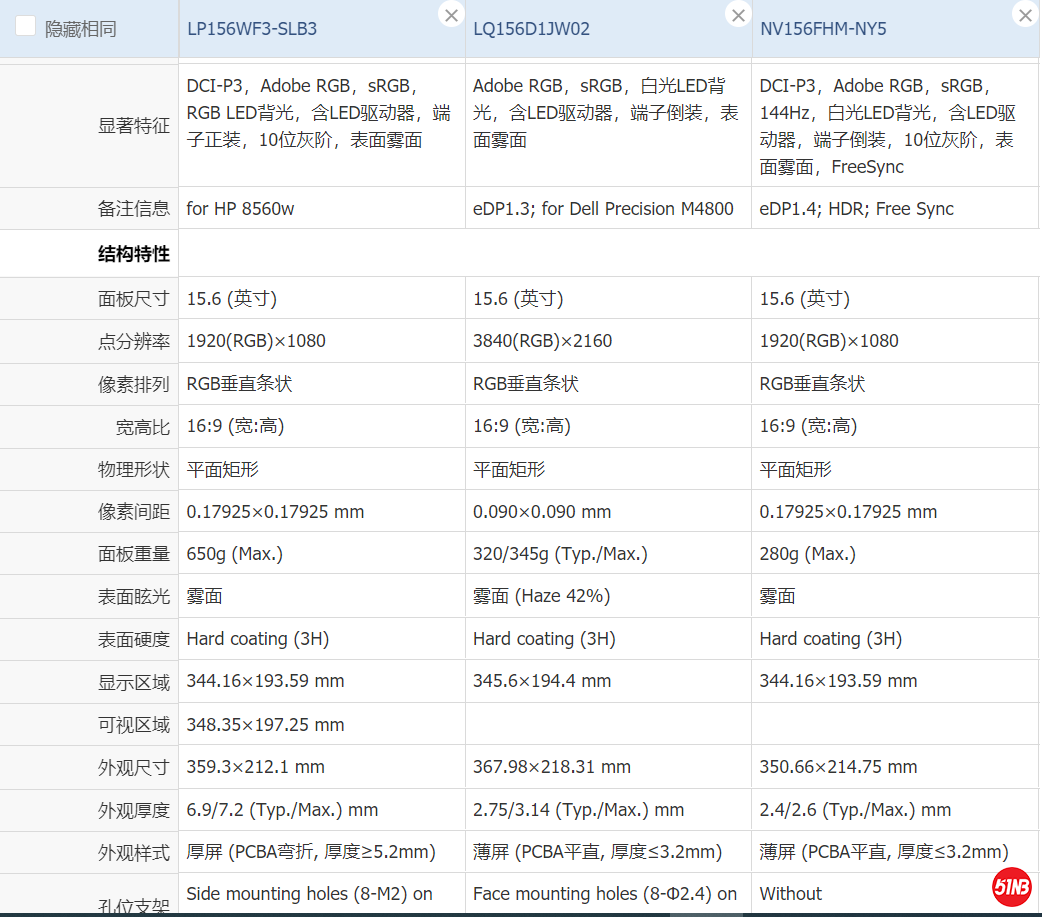
Task: Click the 'for HP 8560w' remark cell
Action: coord(240,209)
